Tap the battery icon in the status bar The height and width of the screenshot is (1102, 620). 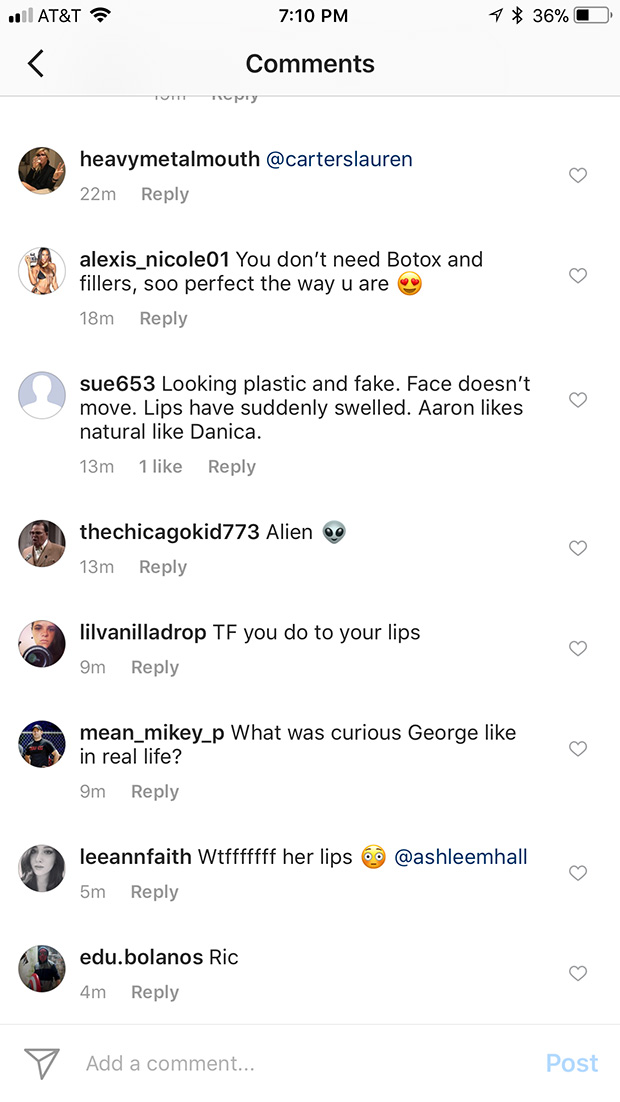(591, 14)
